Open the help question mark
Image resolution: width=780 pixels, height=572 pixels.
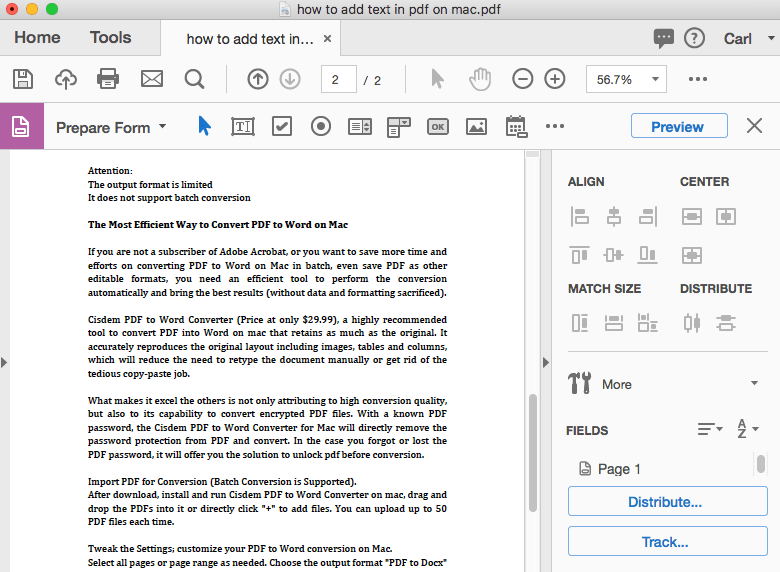click(694, 38)
